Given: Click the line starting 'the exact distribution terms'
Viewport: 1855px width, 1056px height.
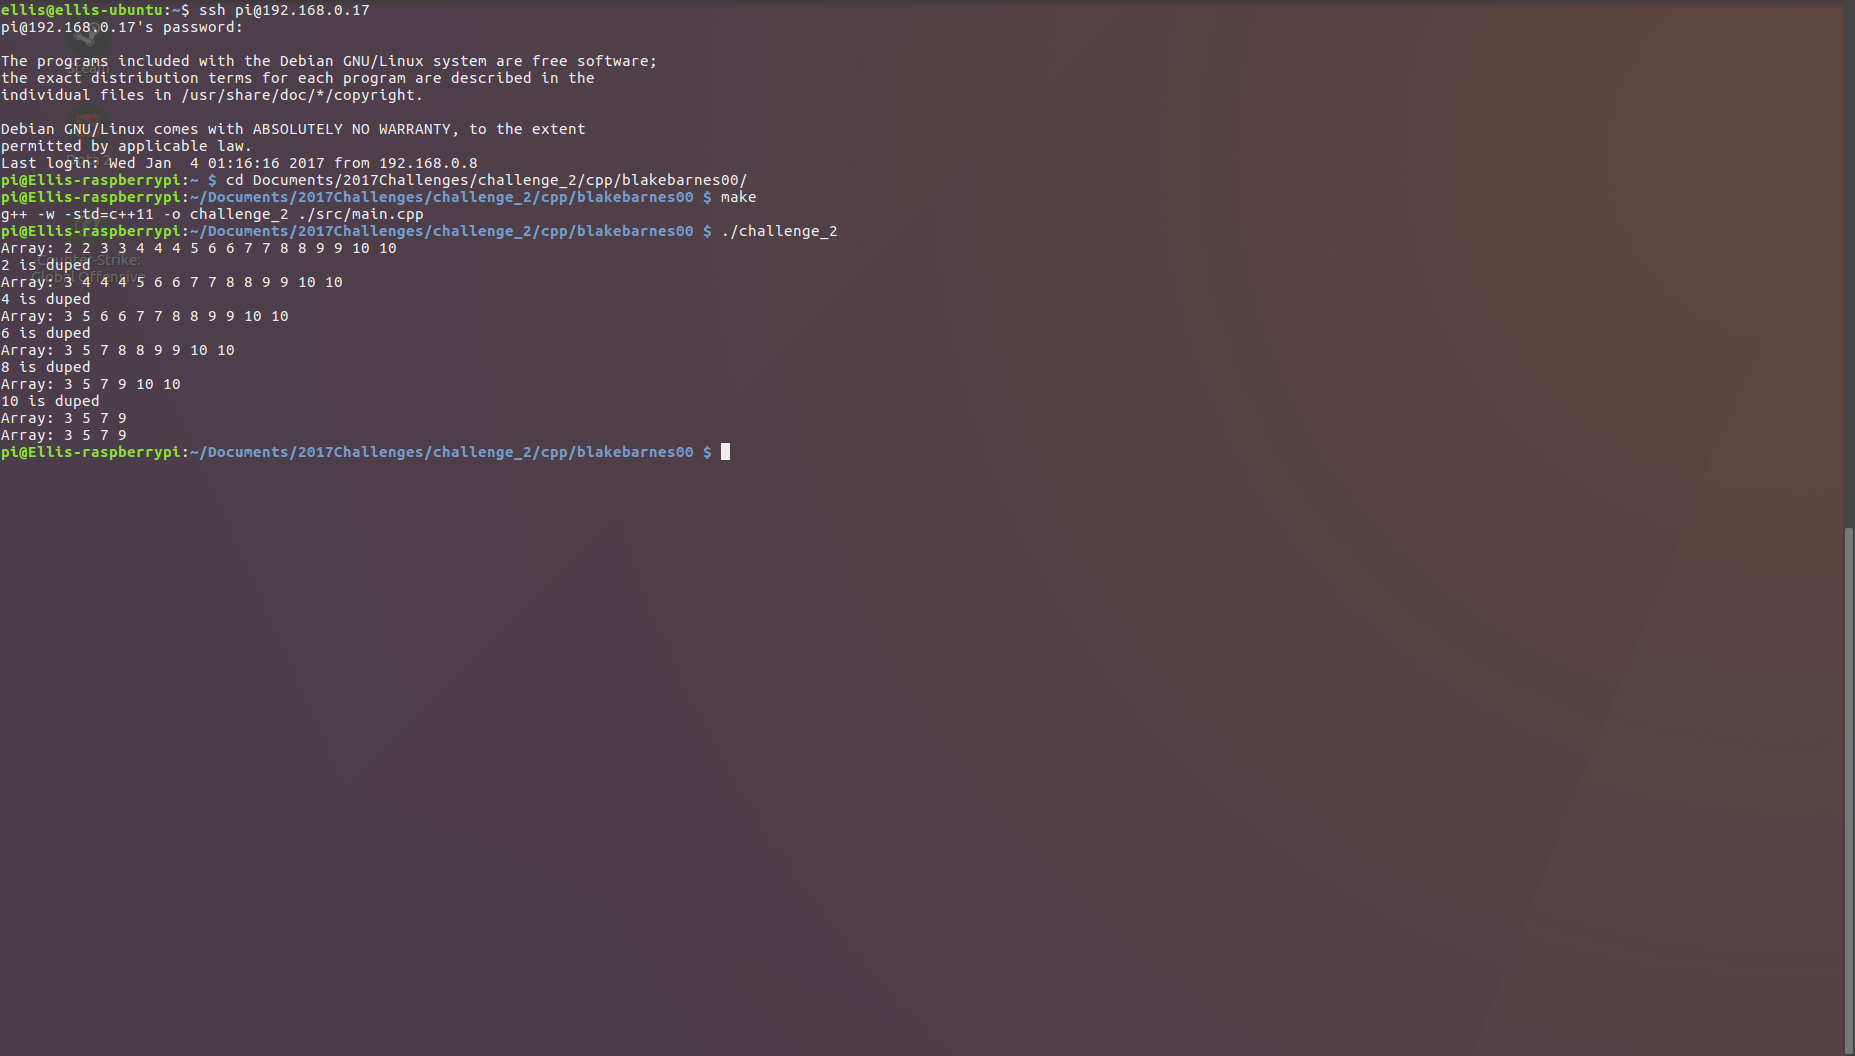Looking at the screenshot, I should [x=298, y=78].
